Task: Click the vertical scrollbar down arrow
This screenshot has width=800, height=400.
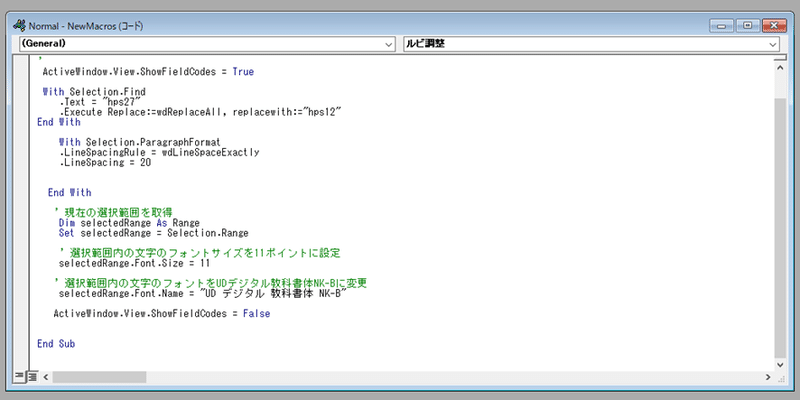Action: tap(780, 364)
